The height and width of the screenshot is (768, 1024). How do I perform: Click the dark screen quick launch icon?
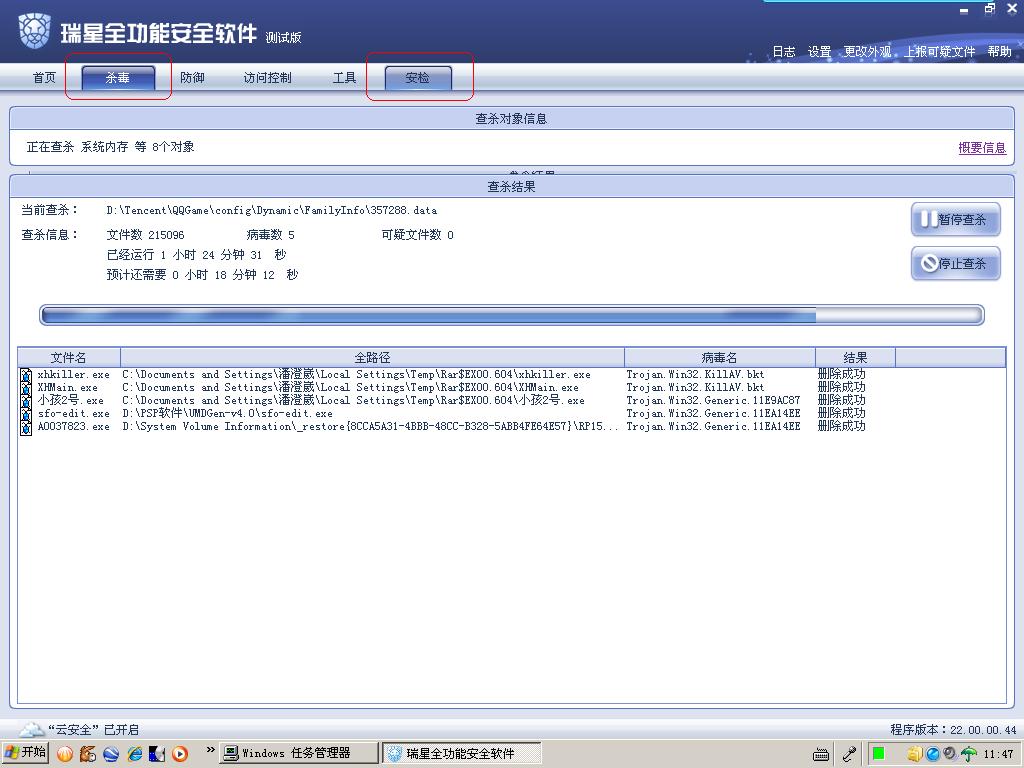[x=157, y=754]
